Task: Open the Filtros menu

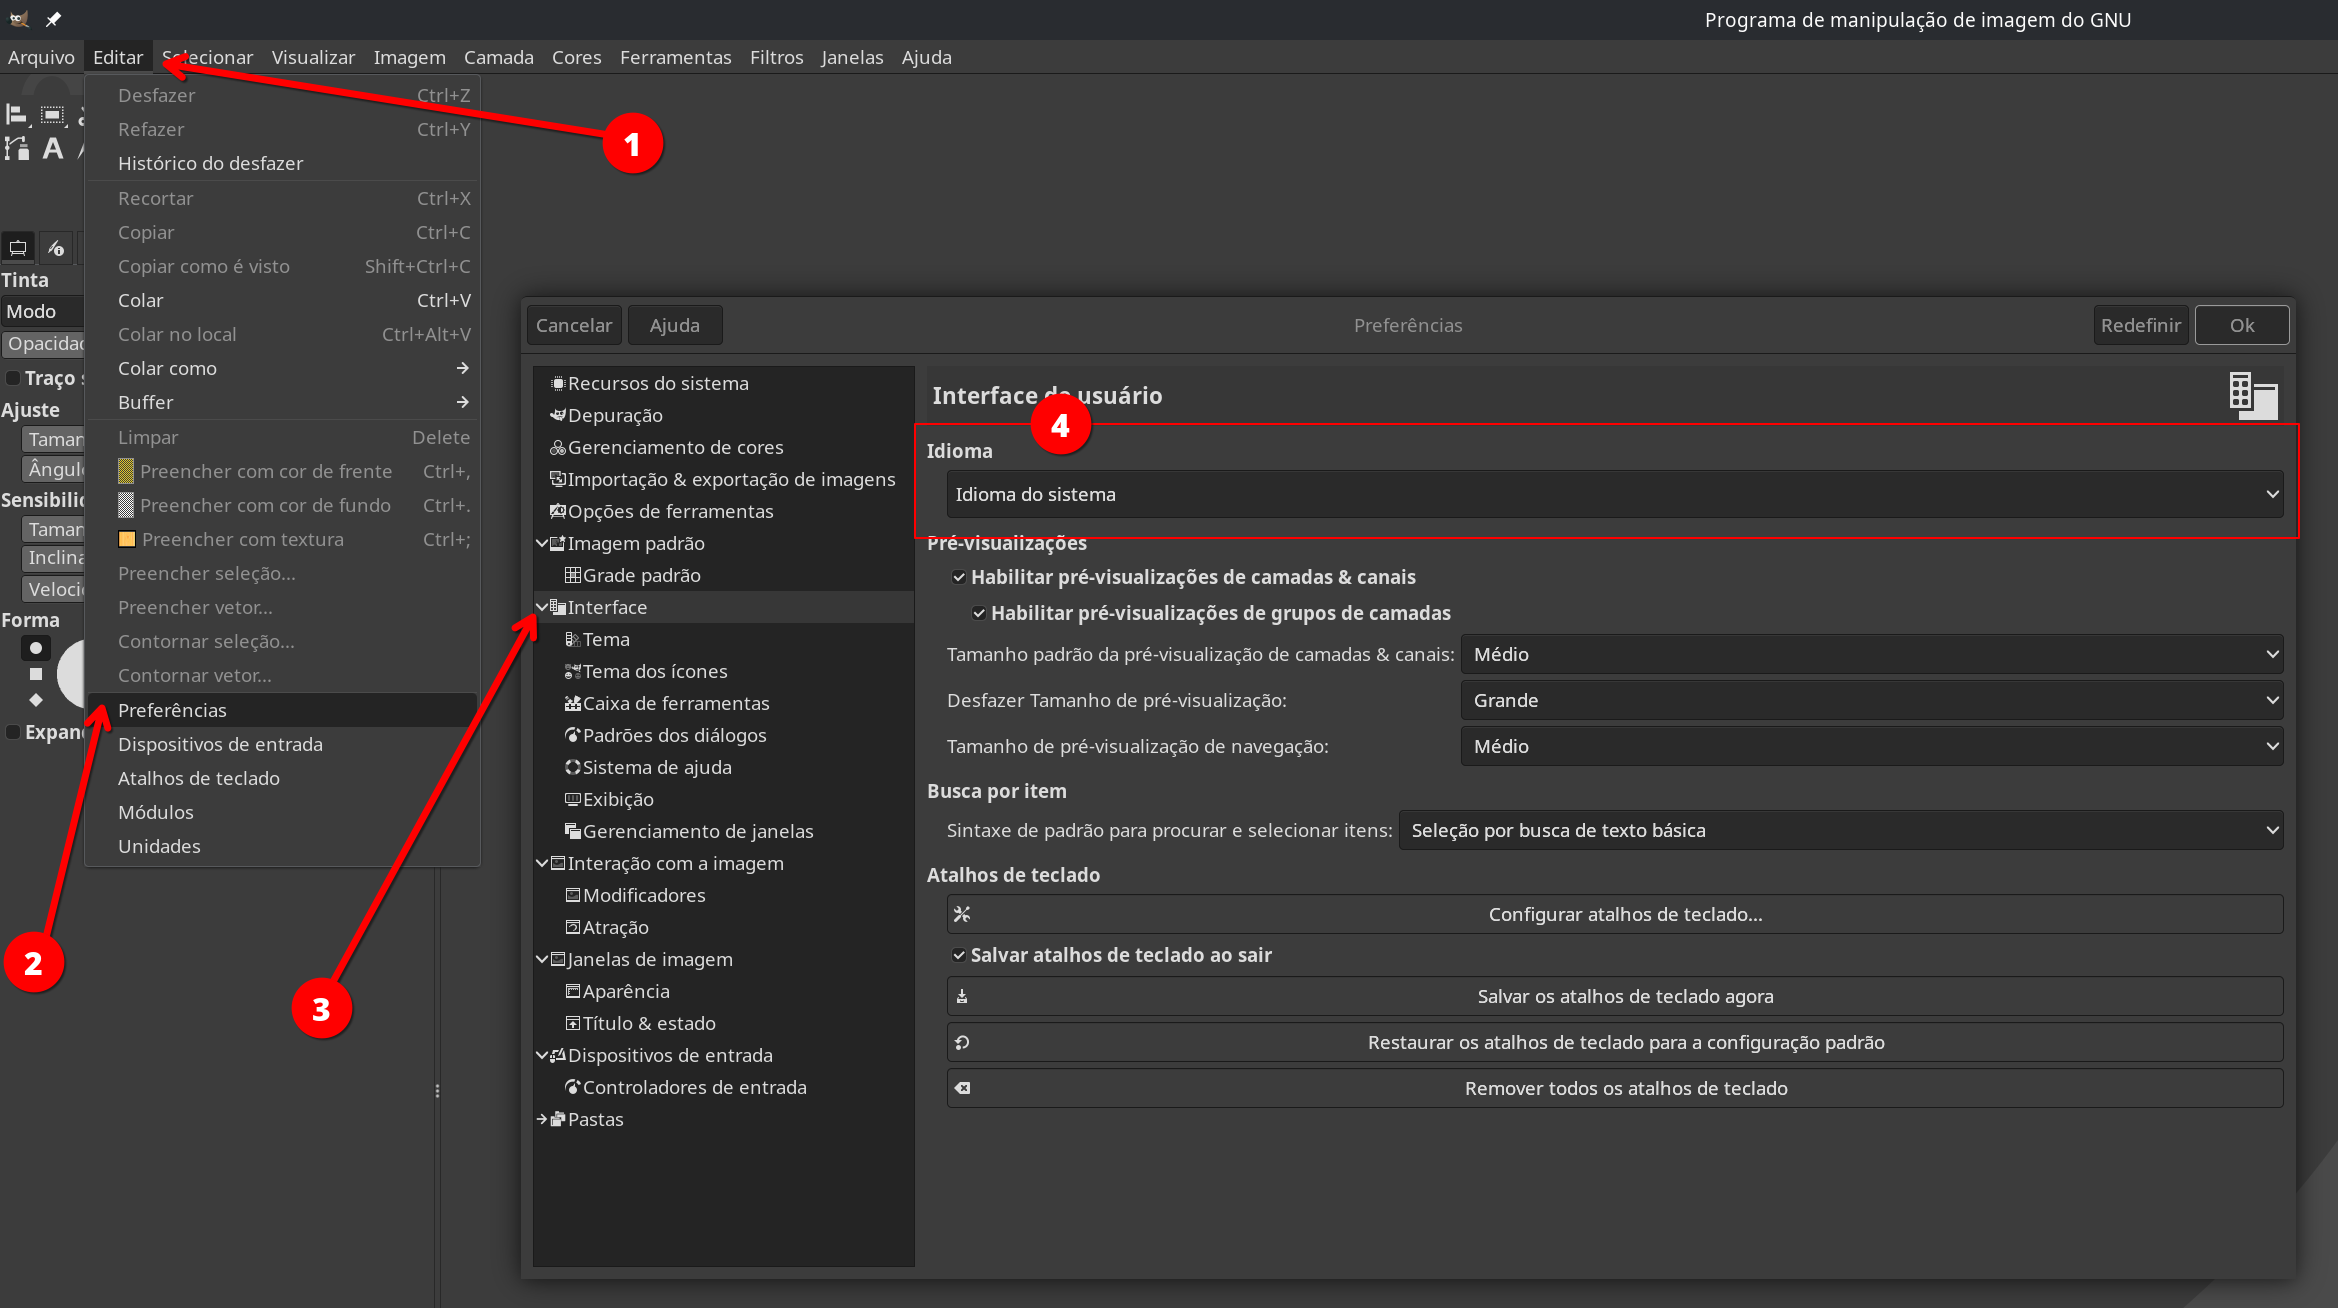Action: coord(776,57)
